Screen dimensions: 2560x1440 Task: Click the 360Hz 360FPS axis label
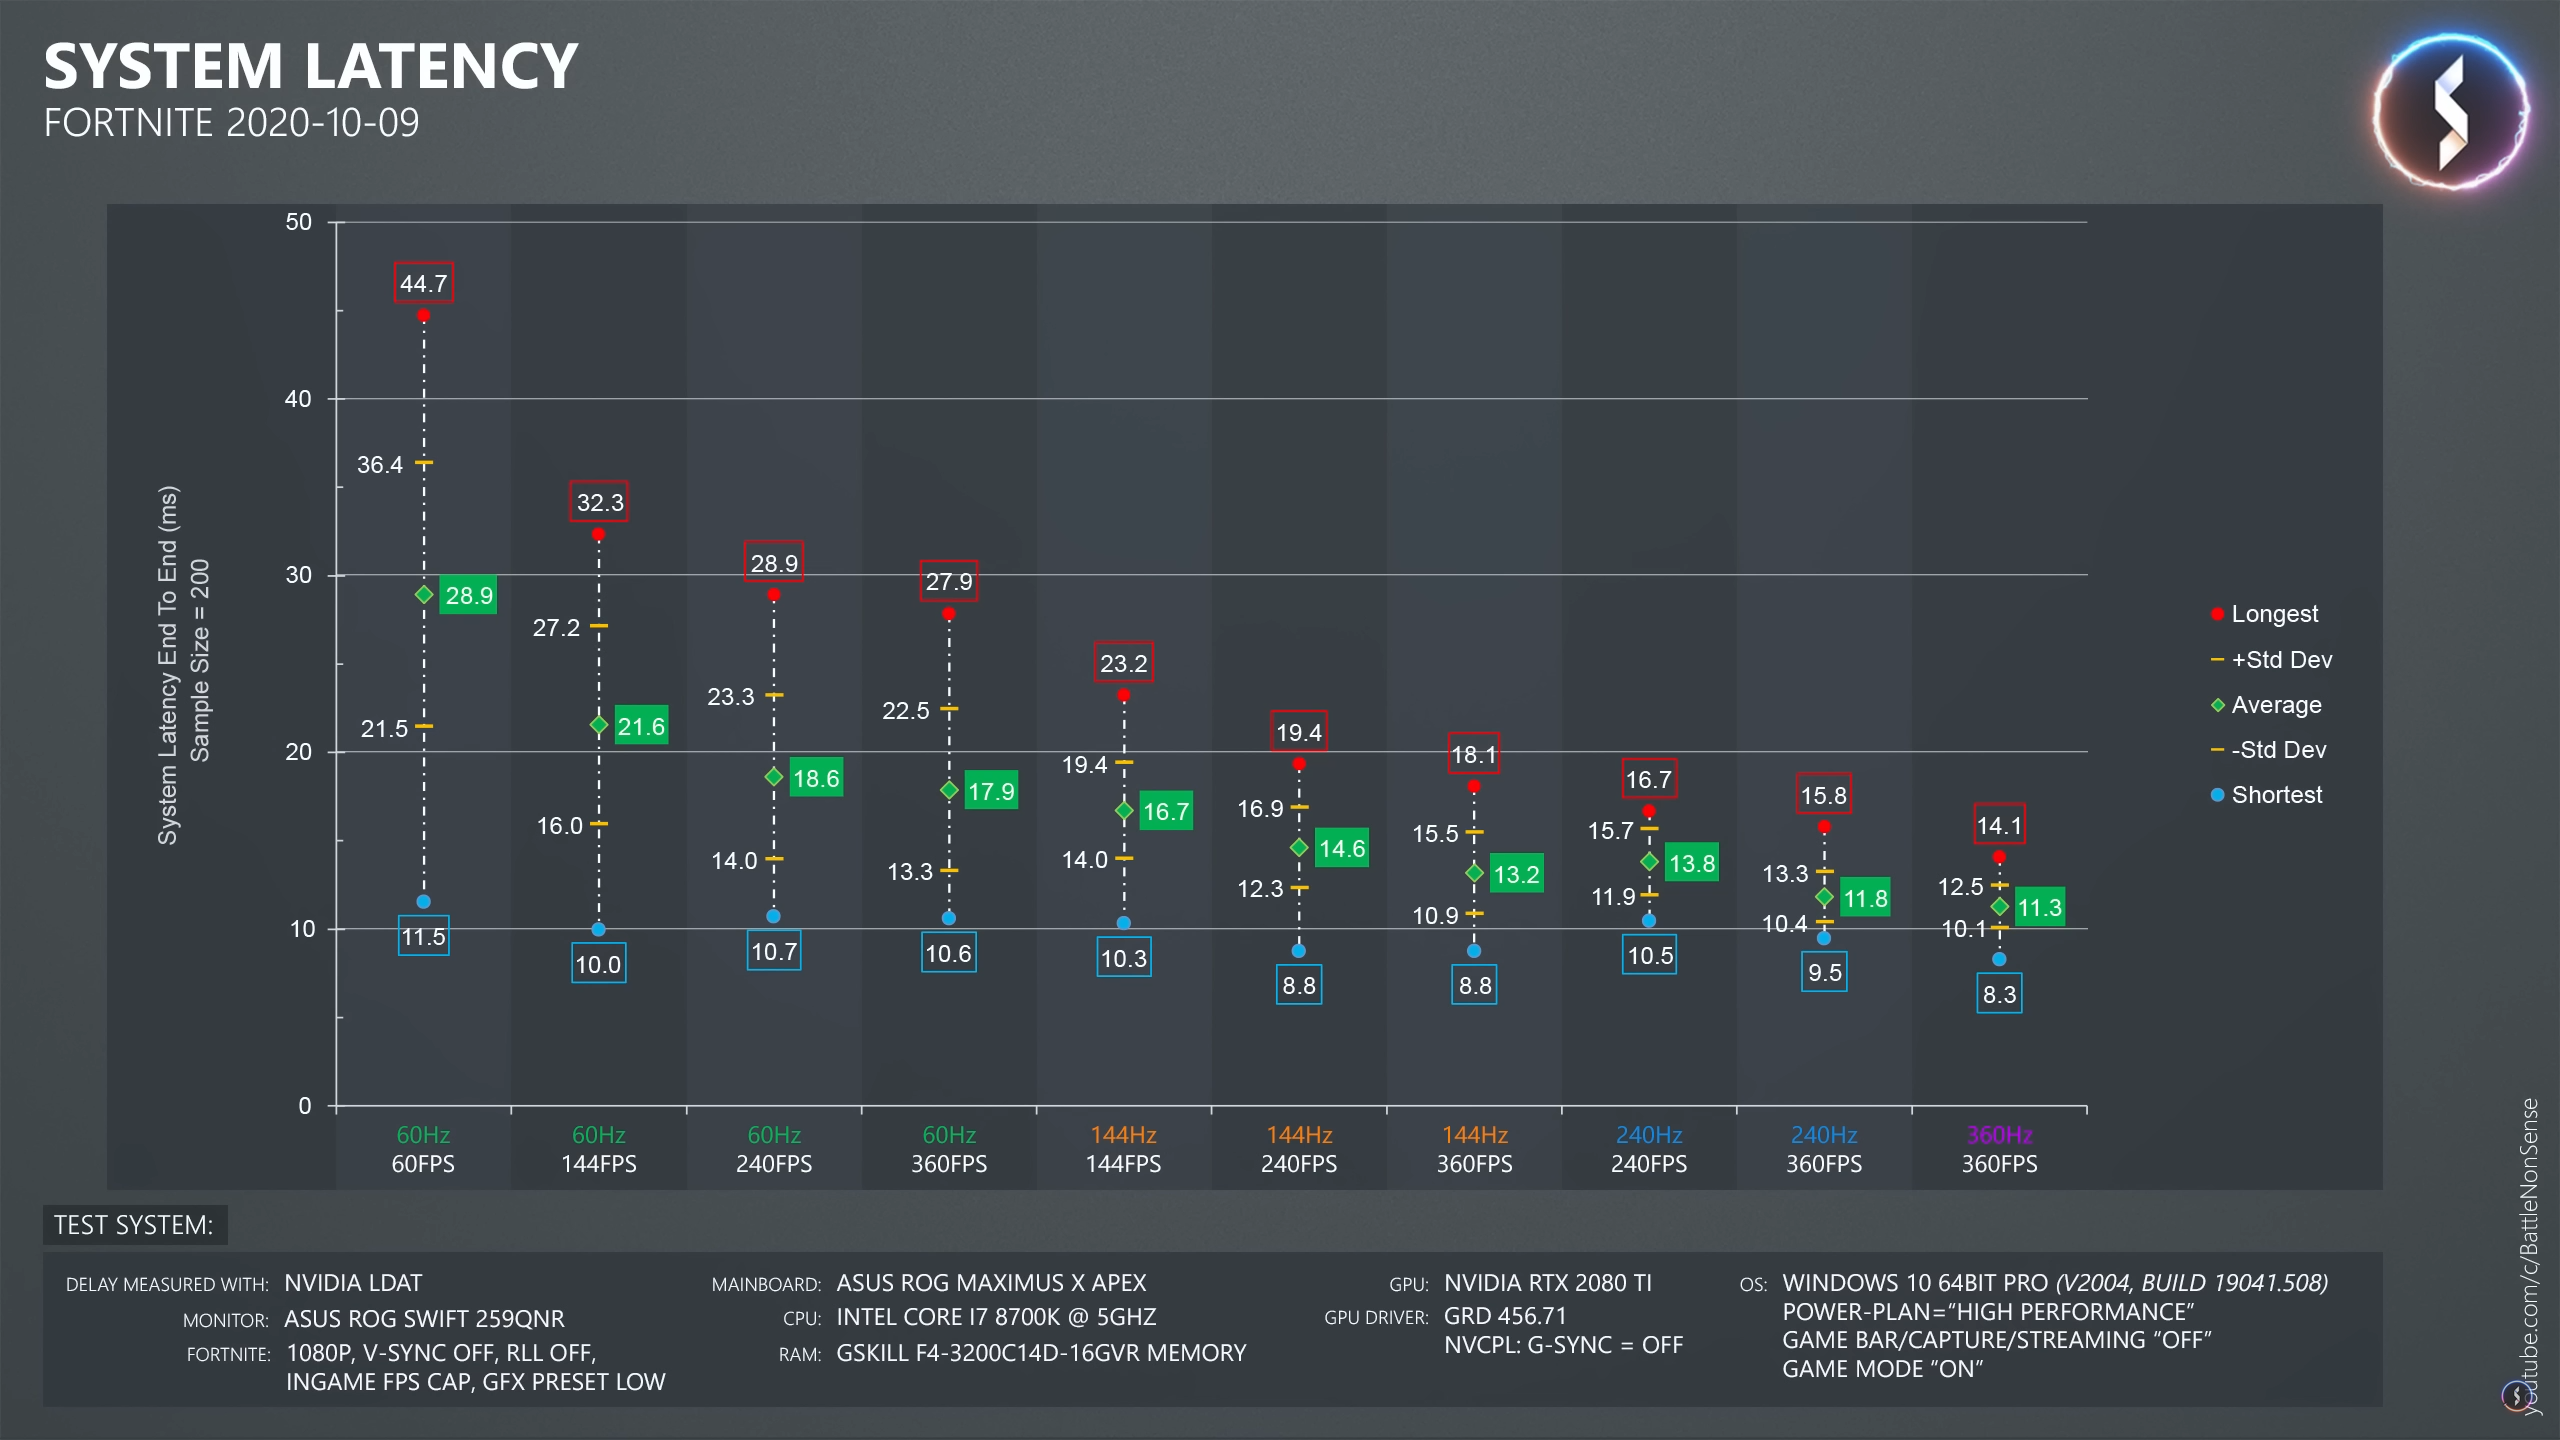pyautogui.click(x=1999, y=1149)
